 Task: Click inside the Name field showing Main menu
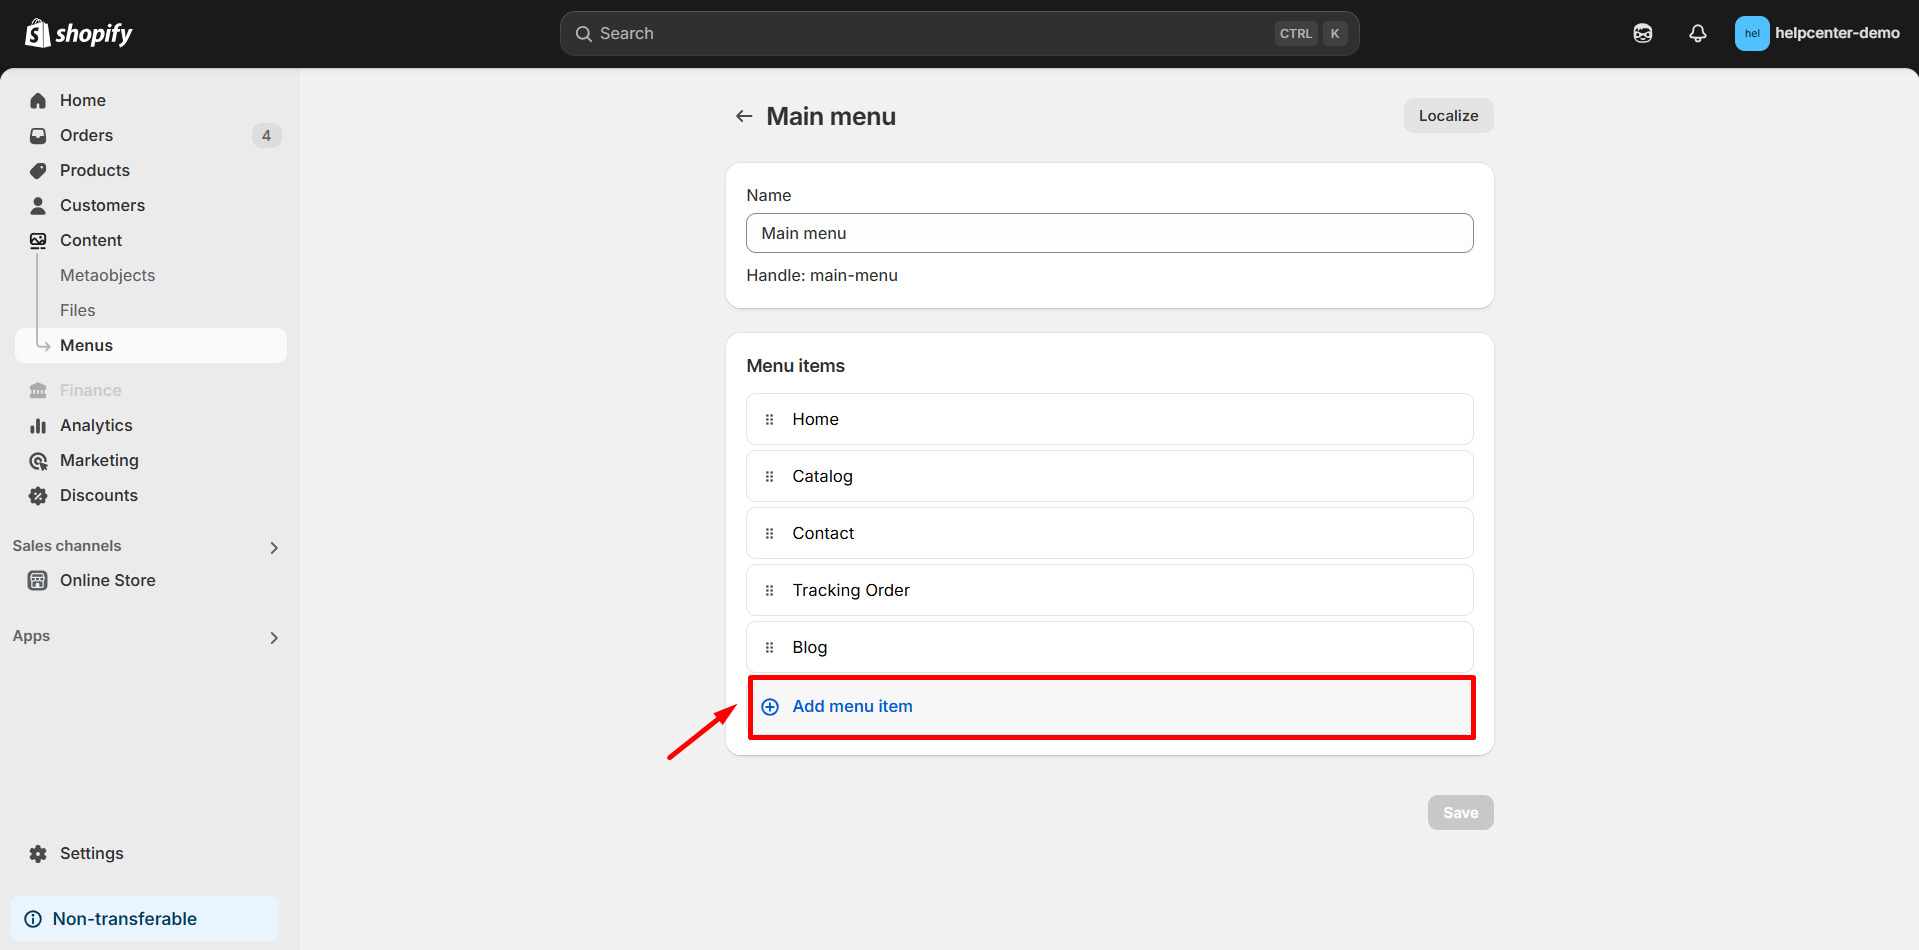pos(1109,233)
